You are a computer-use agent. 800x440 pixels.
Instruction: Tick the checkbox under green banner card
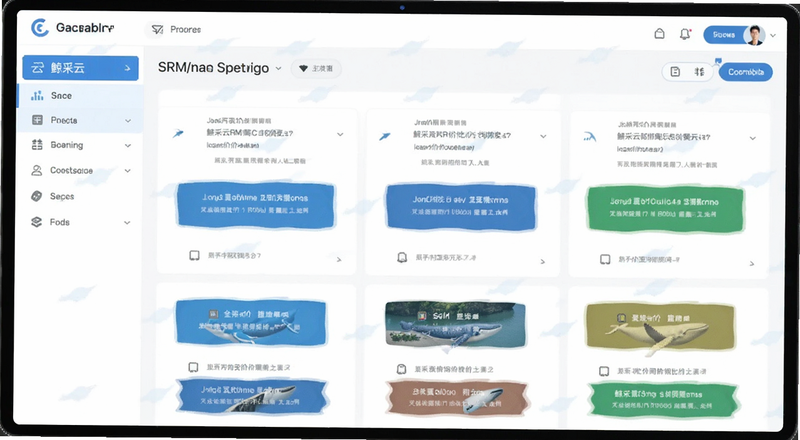tap(605, 259)
